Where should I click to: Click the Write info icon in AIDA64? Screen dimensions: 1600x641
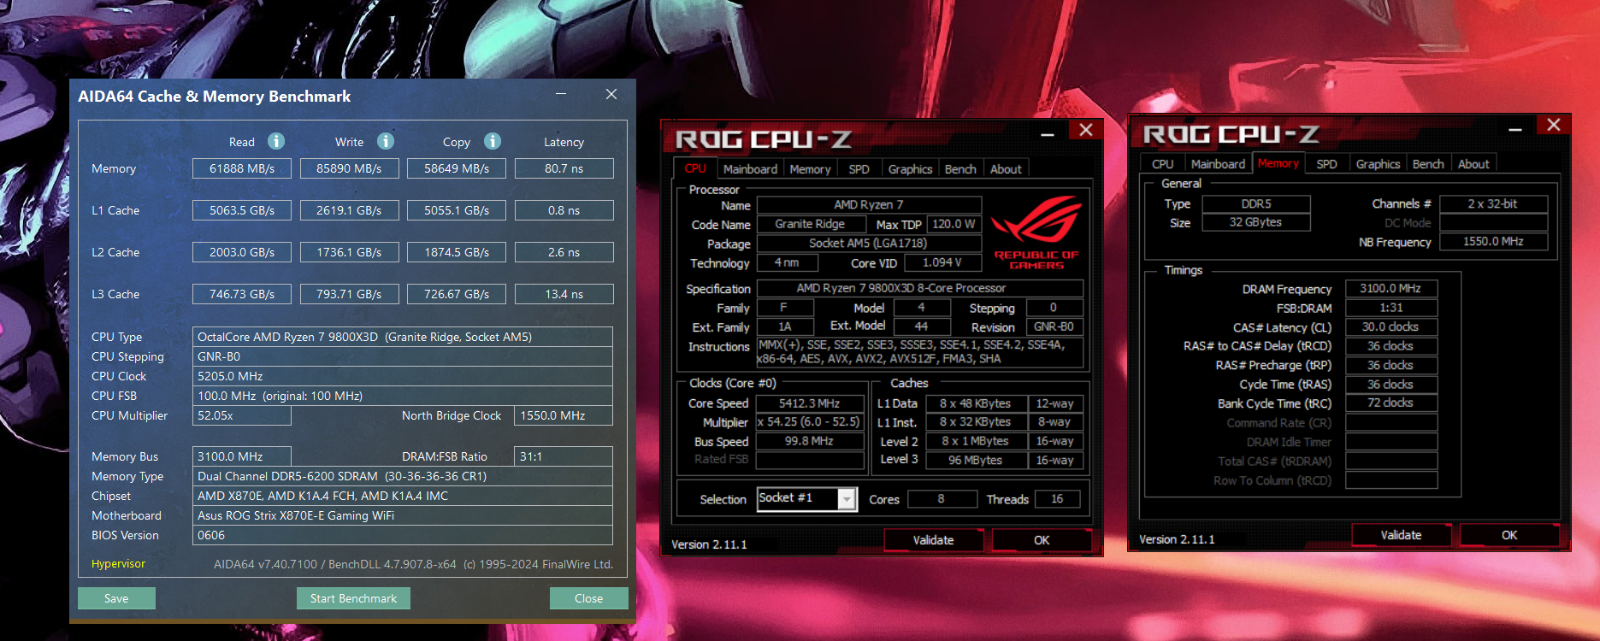(385, 141)
